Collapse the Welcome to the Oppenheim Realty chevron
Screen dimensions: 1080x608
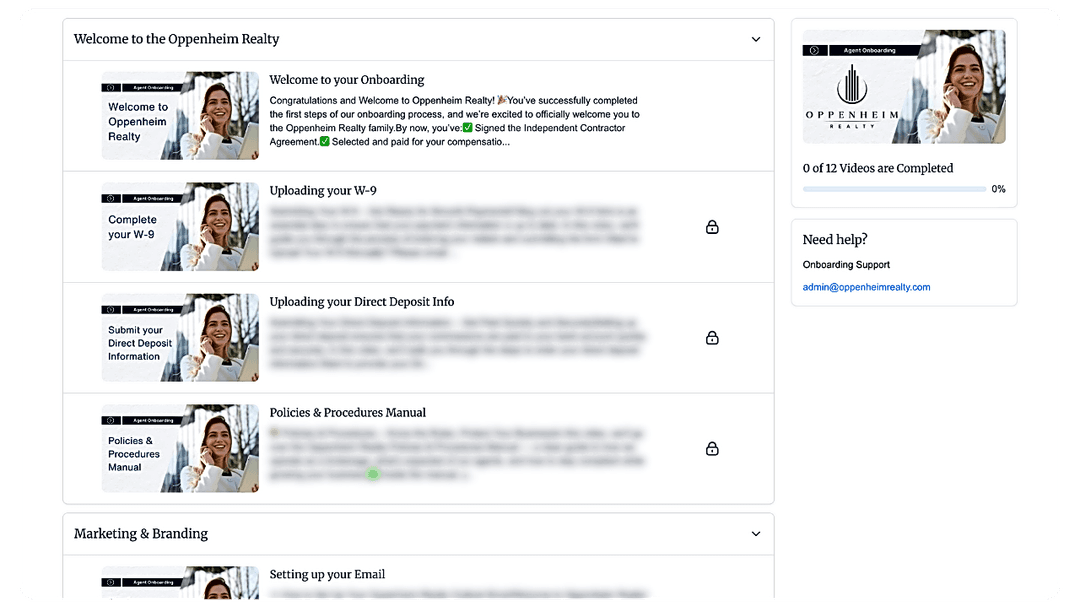pos(756,40)
